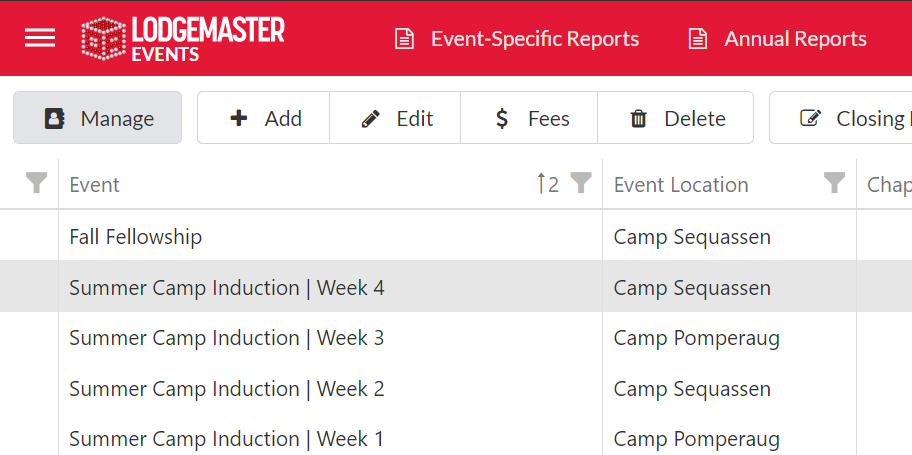The image size is (912, 455).
Task: Open Fees for selected event
Action: [x=531, y=118]
